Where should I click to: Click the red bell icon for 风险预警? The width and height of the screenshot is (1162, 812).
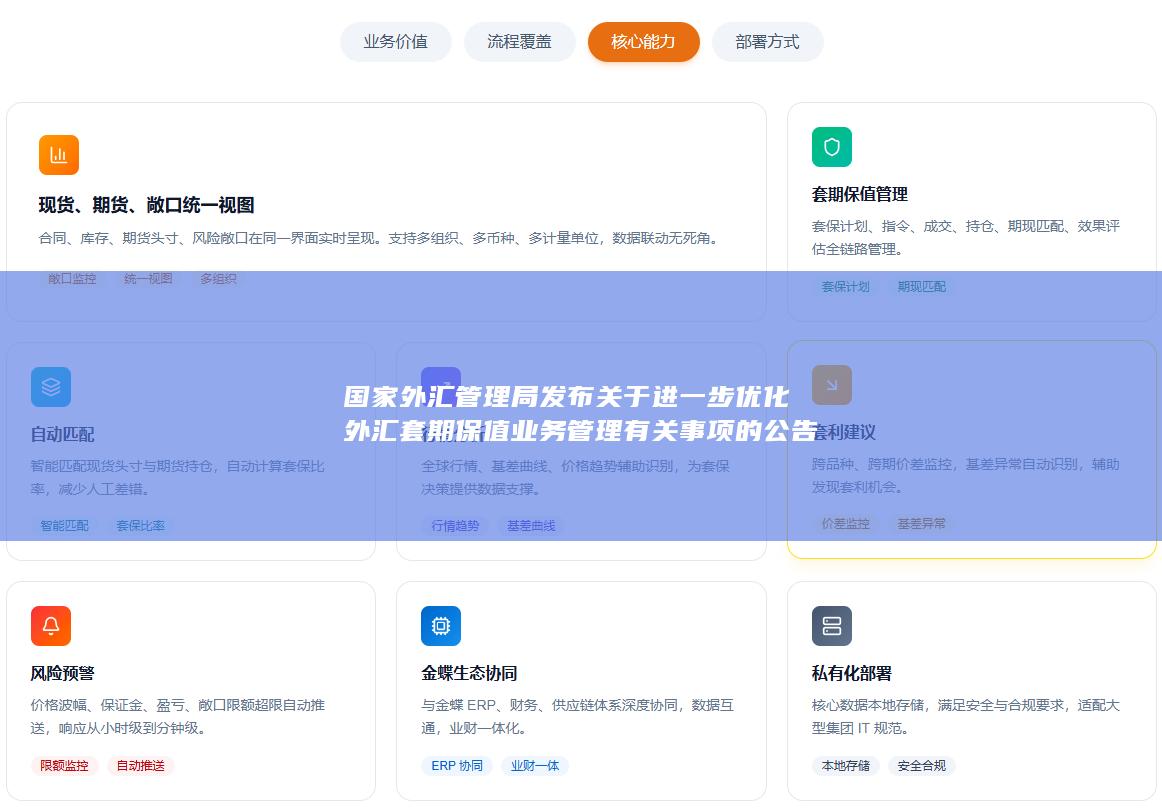pos(50,626)
